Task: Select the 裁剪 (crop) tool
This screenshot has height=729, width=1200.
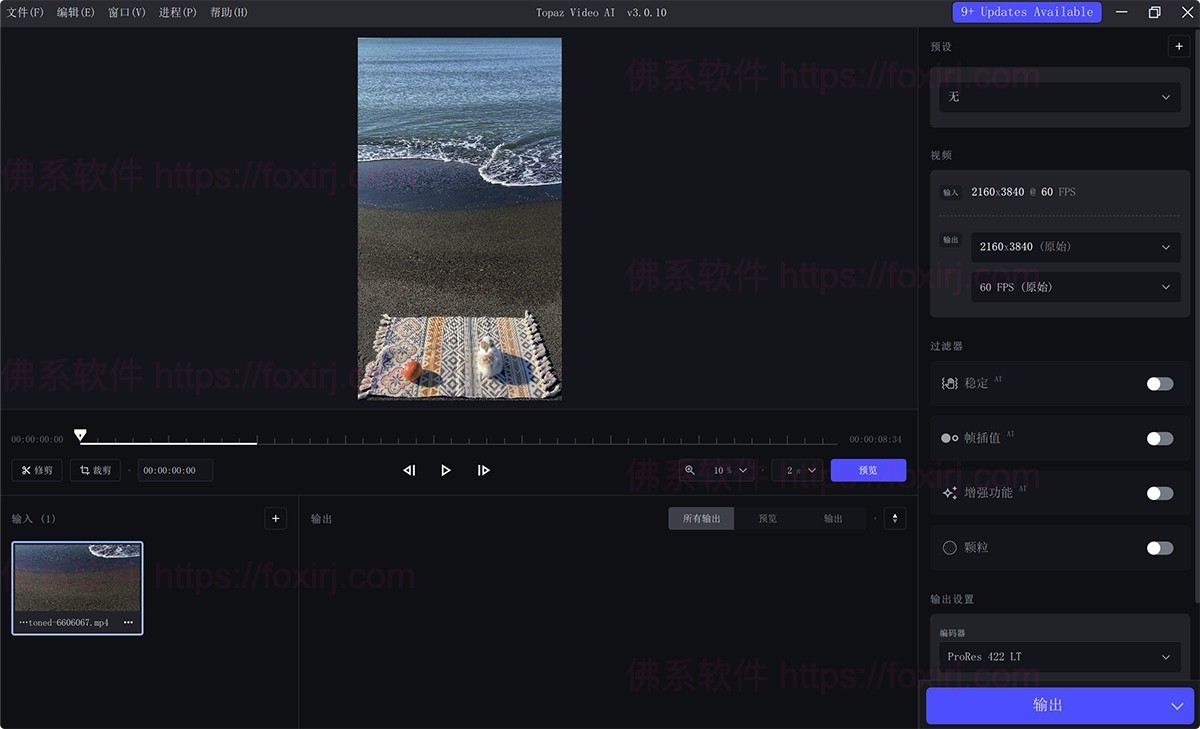Action: click(95, 470)
